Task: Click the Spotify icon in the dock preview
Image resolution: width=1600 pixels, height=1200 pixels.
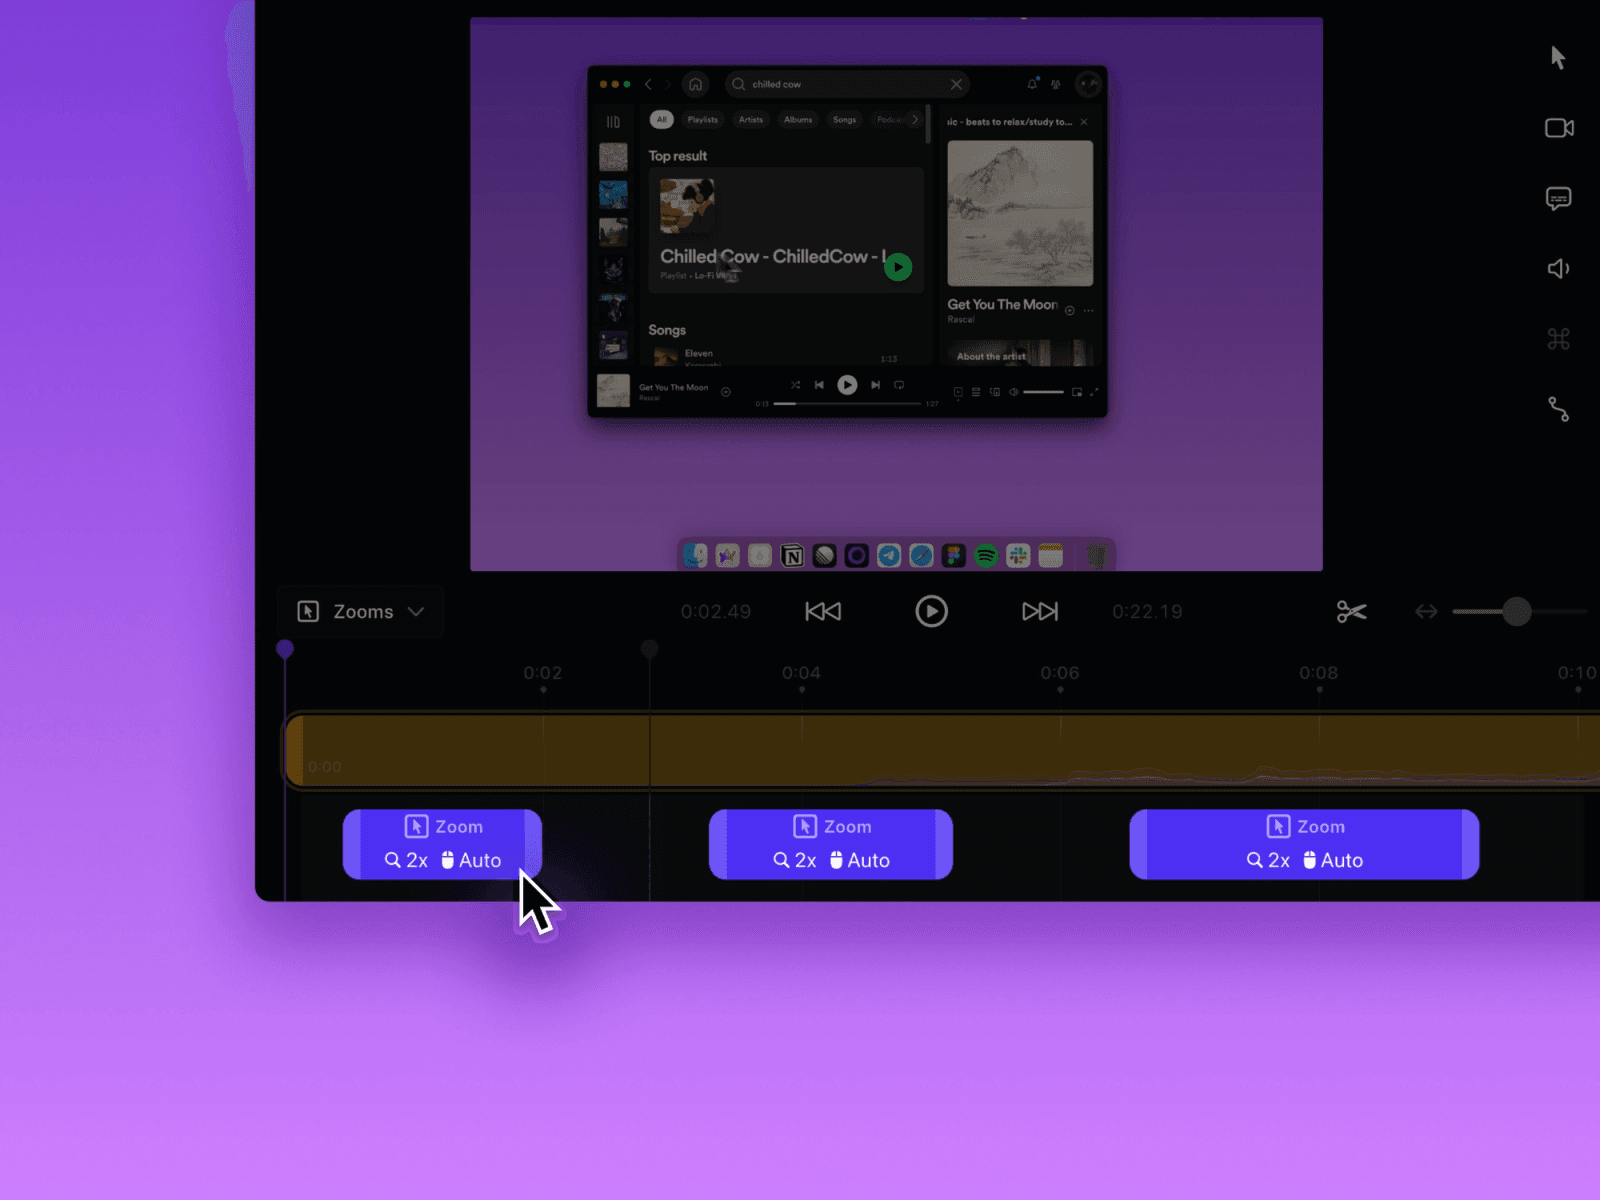Action: 986,556
